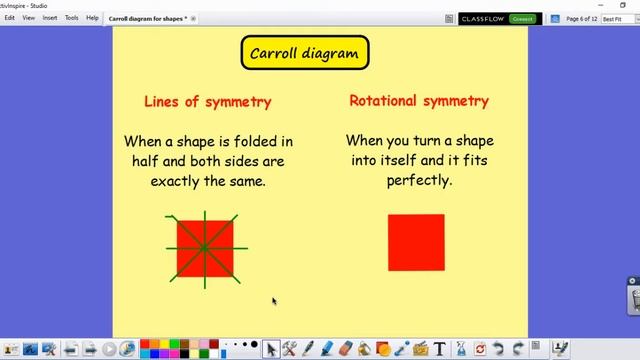Pick the orange color swatch
This screenshot has height=360, width=640.
point(154,344)
